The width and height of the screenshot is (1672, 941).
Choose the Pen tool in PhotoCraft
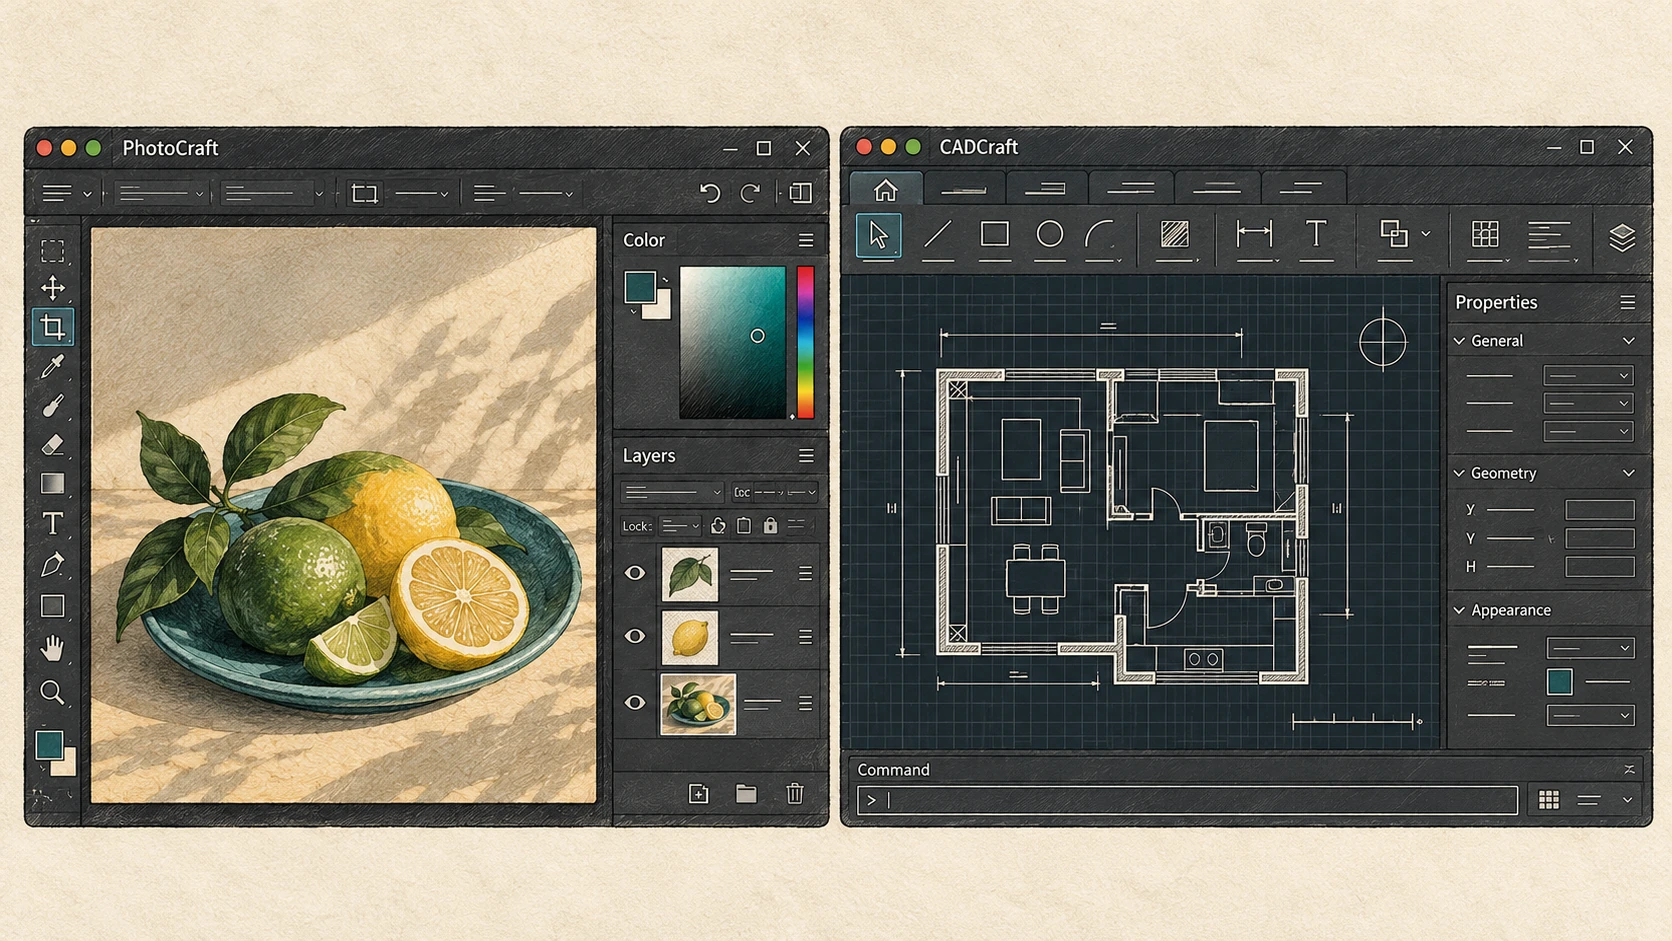pos(53,565)
